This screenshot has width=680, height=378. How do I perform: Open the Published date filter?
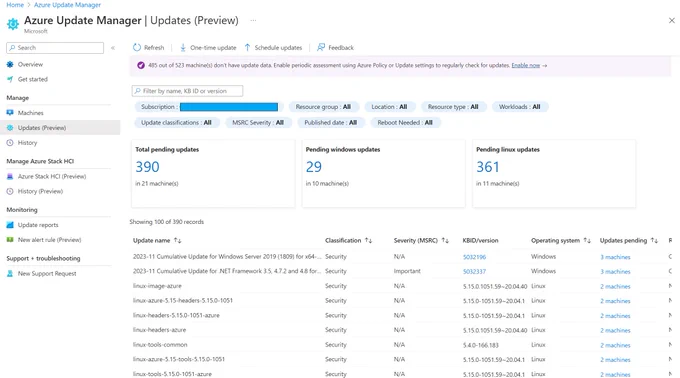(330, 123)
